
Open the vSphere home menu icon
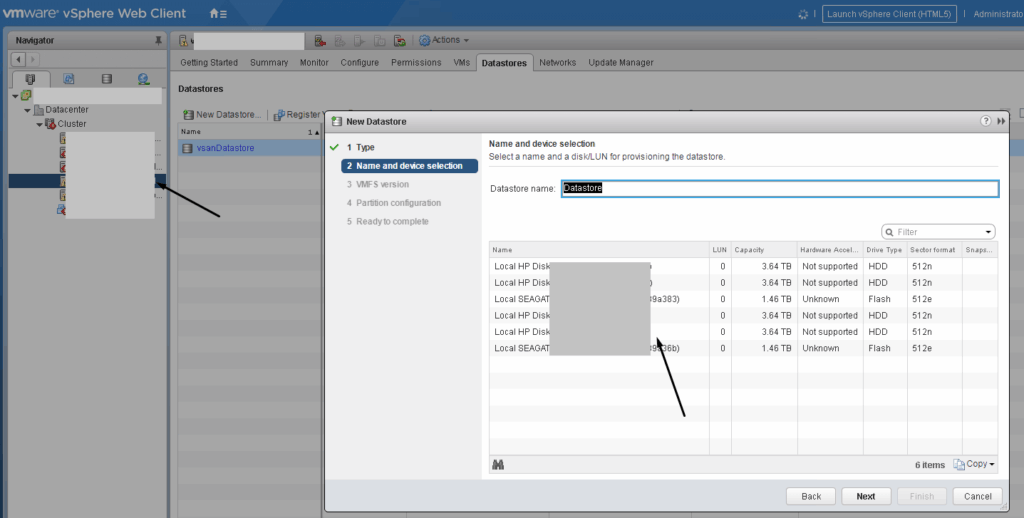pyautogui.click(x=218, y=13)
